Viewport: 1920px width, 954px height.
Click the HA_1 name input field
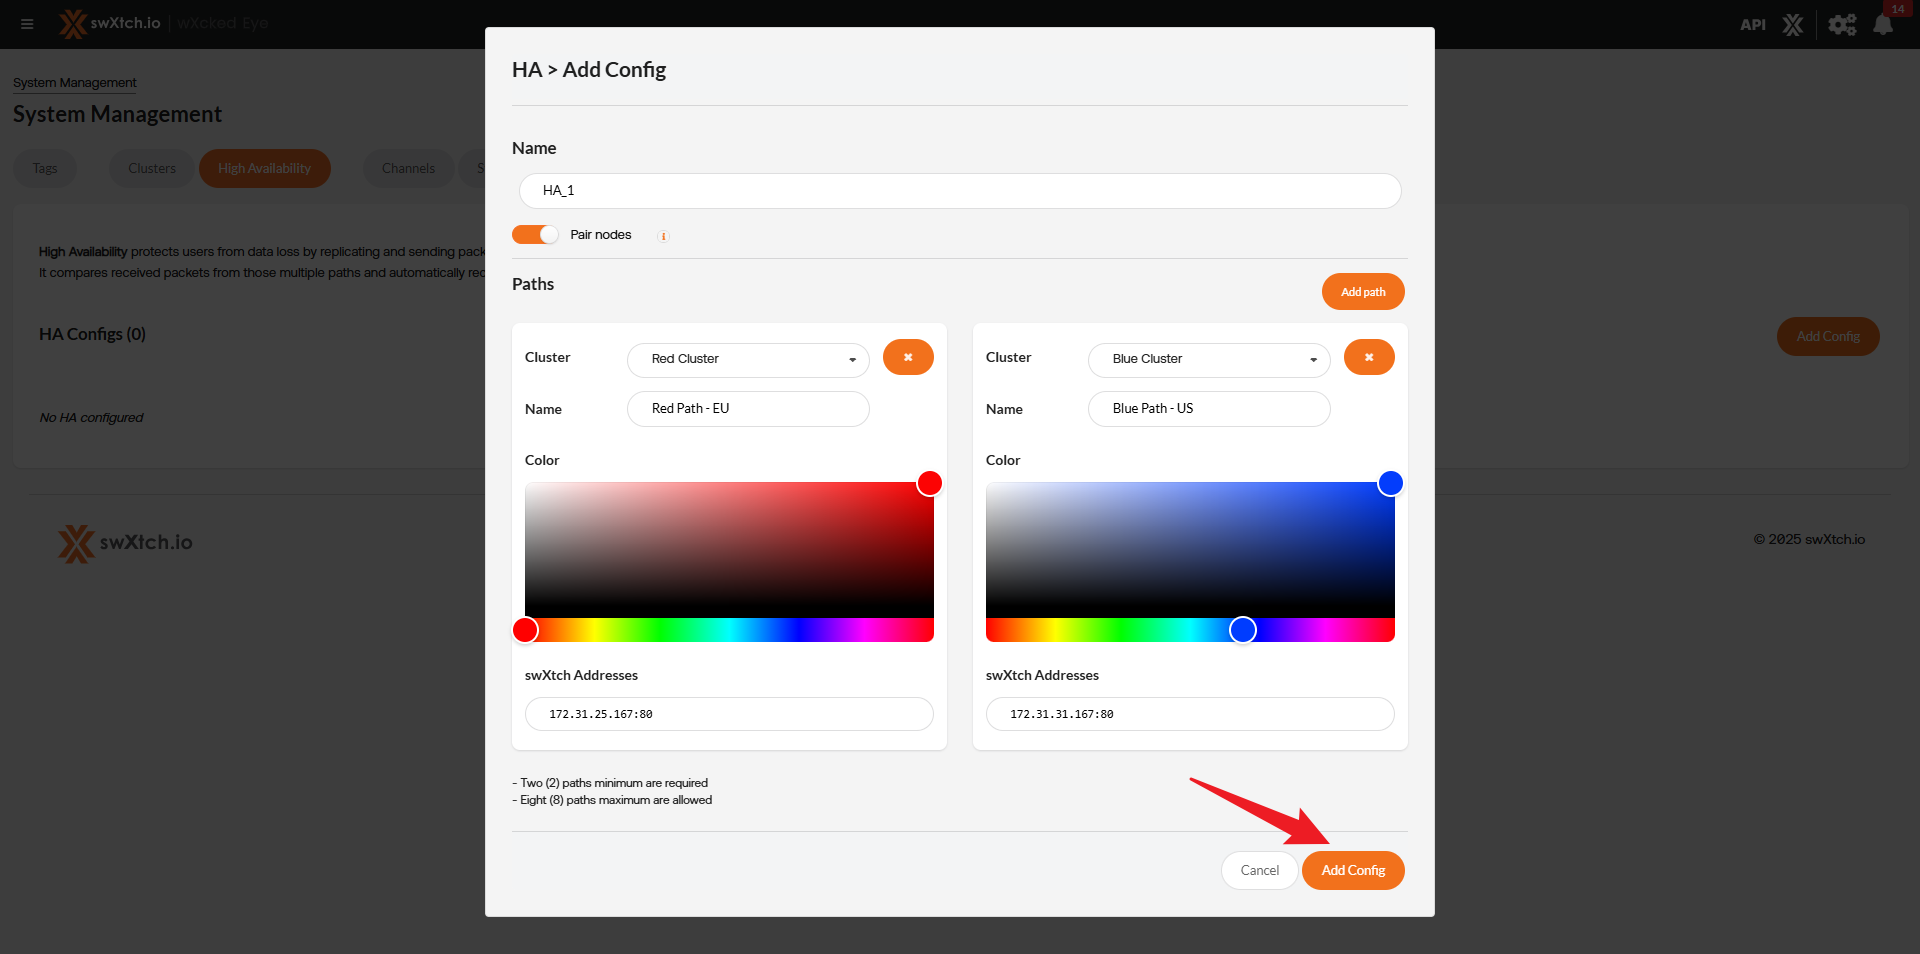(960, 191)
